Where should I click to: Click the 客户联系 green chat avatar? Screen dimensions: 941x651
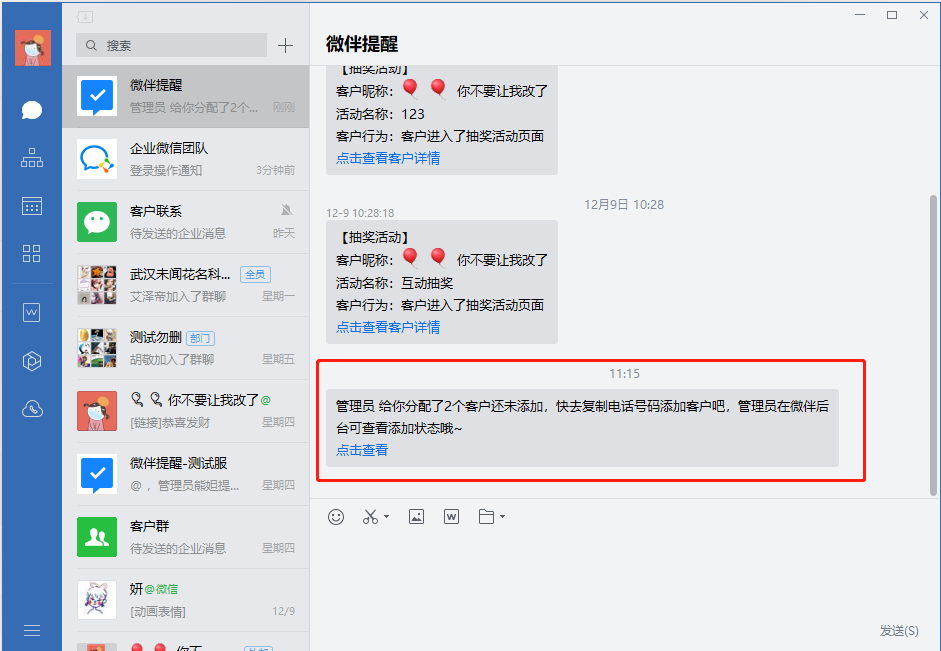coord(97,222)
